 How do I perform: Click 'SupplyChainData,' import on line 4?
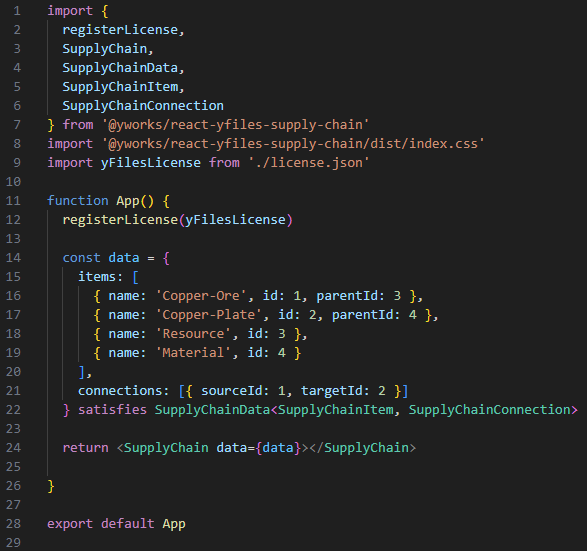tap(124, 68)
